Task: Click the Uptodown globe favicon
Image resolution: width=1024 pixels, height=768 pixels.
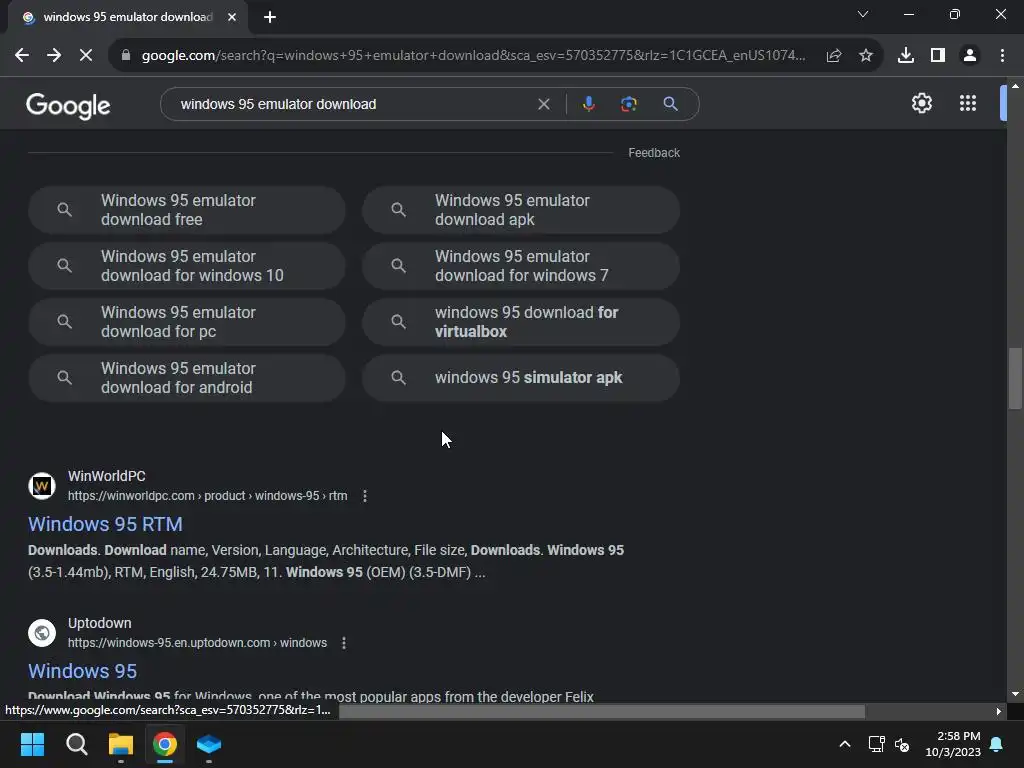Action: (42, 633)
